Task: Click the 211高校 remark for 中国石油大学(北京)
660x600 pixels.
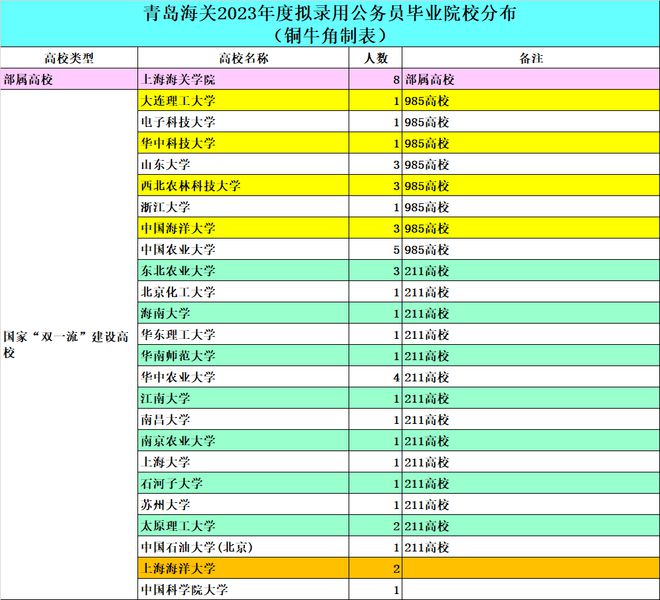Action: (x=531, y=547)
